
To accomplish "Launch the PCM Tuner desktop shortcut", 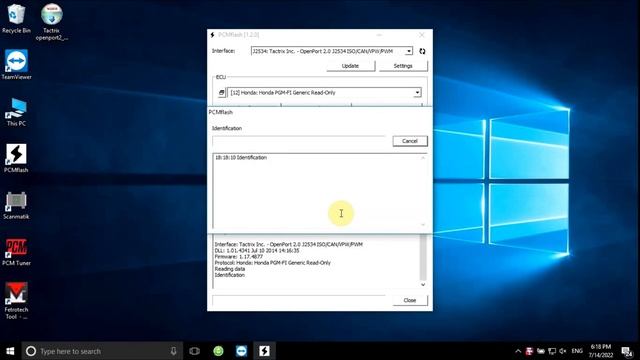I will (x=16, y=252).
